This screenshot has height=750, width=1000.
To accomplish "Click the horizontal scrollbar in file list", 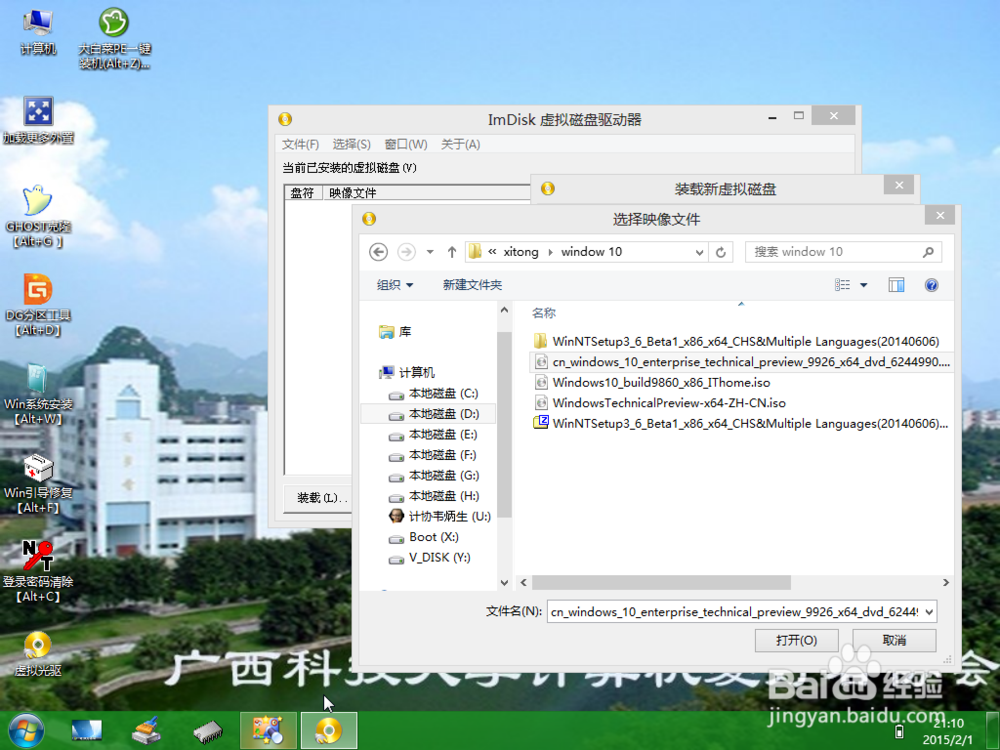I will [661, 583].
